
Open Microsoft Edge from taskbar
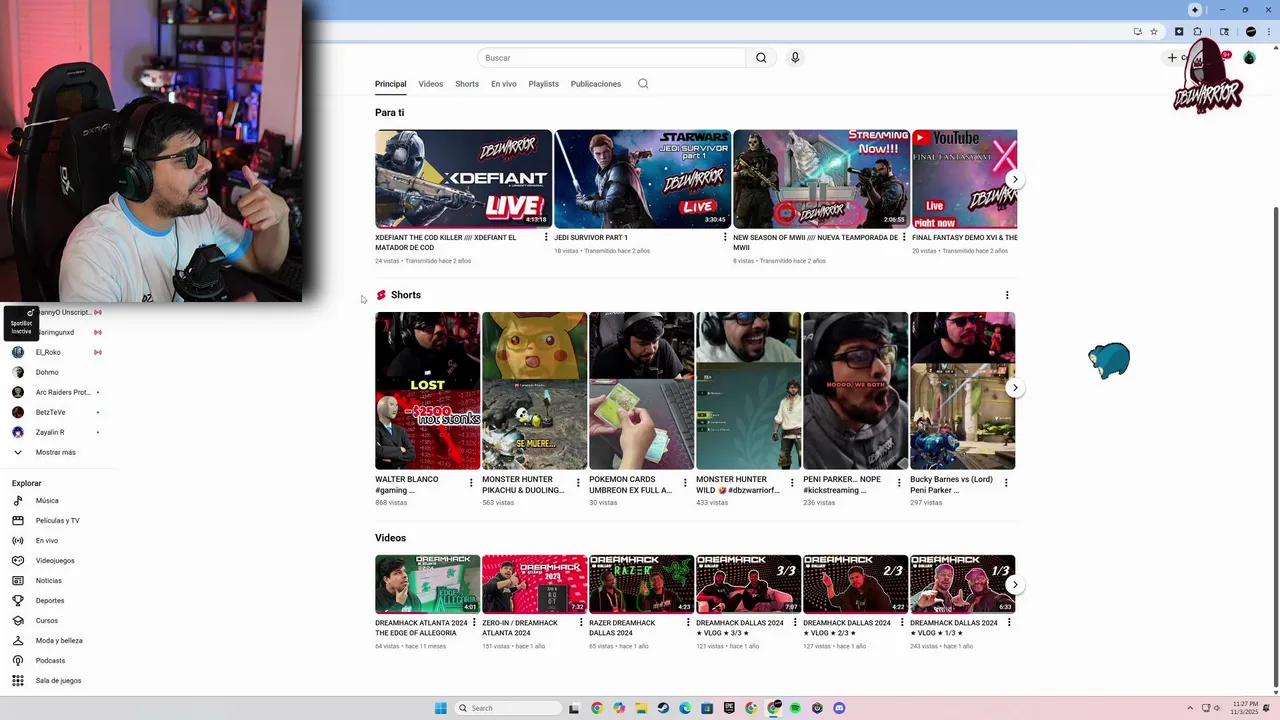[x=685, y=708]
